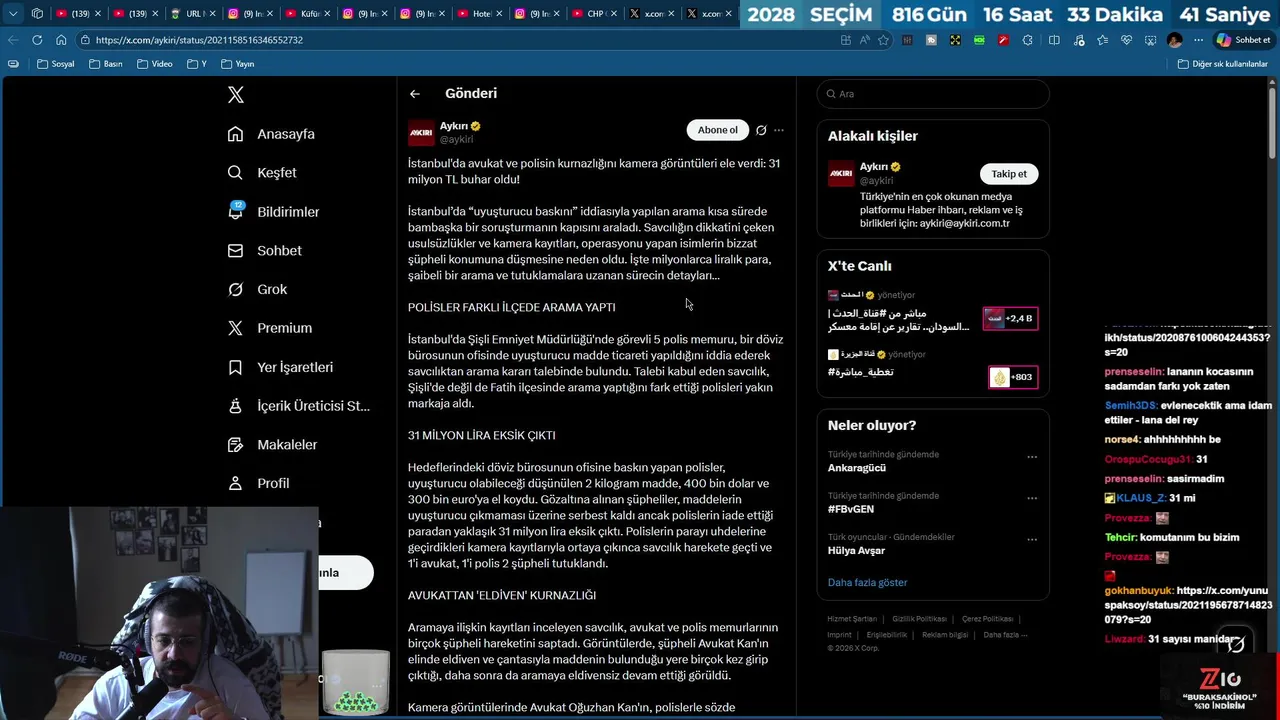
Task: Follow Aykırı with Takip et
Action: [x=1009, y=174]
